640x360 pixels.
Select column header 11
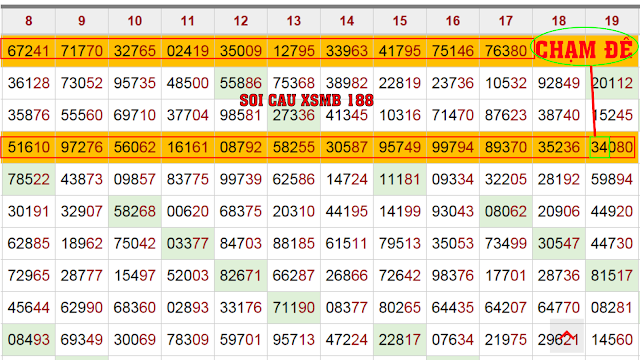tap(188, 21)
